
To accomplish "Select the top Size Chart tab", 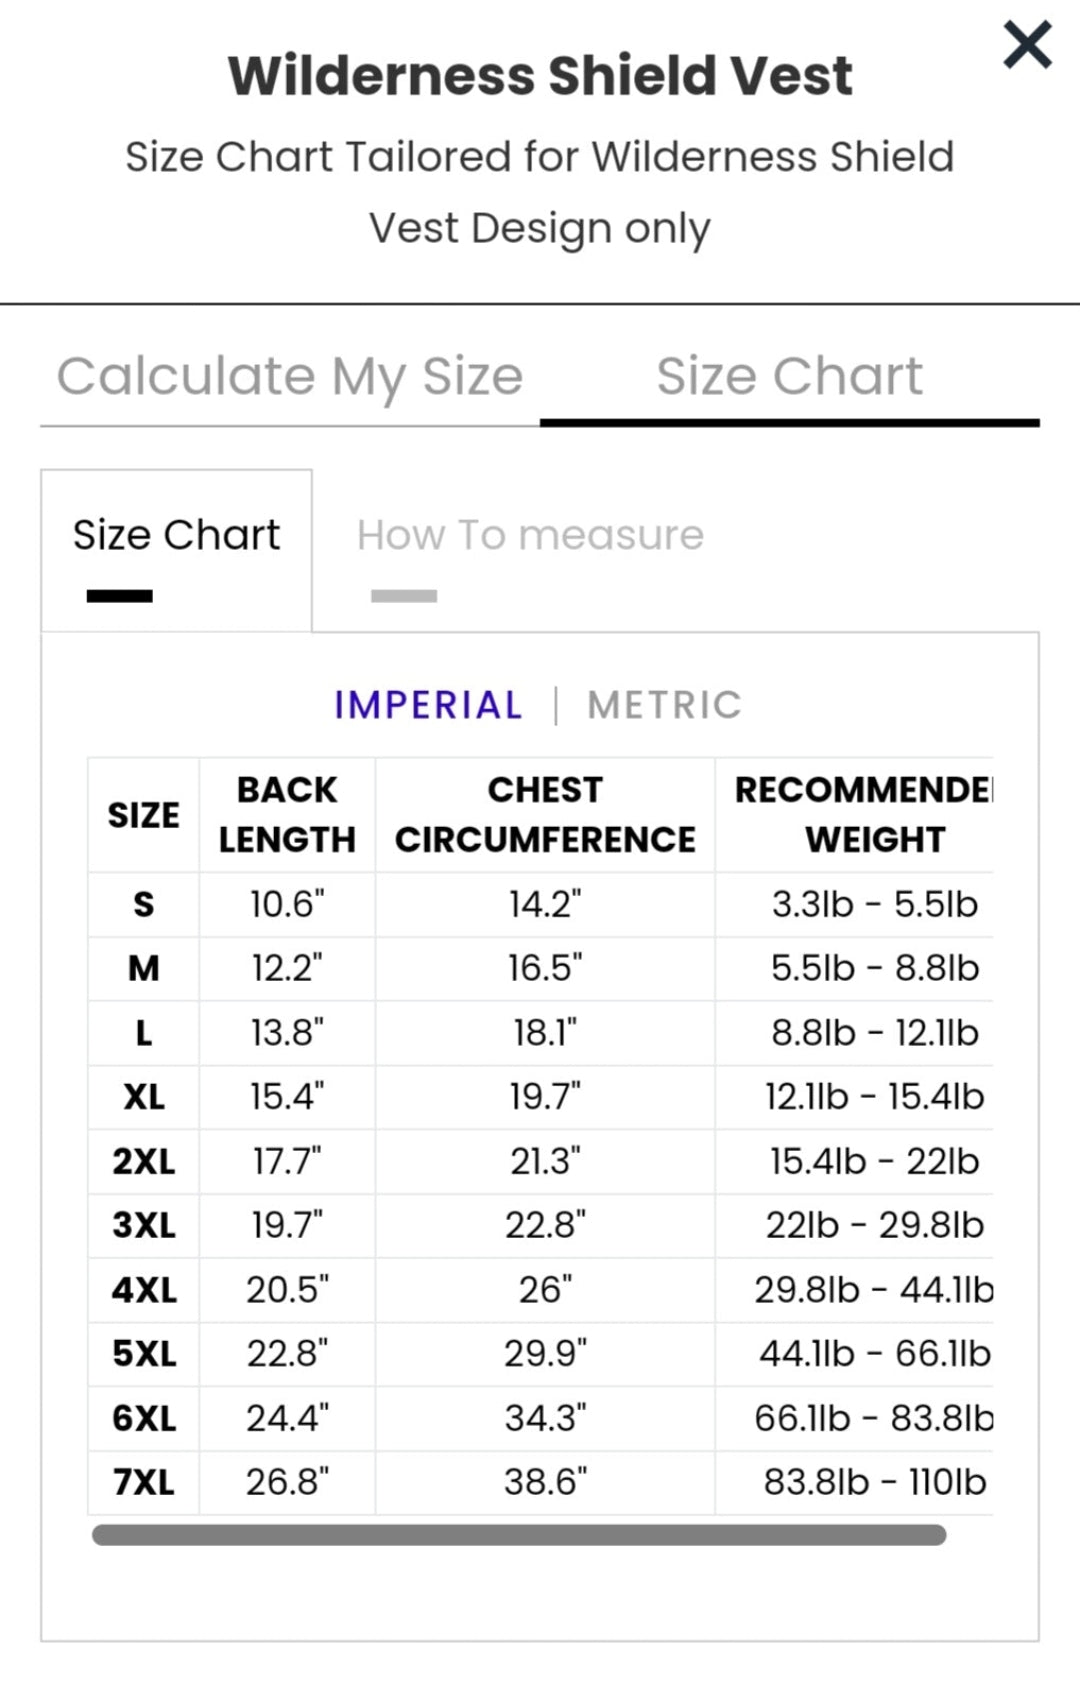I will coord(789,377).
